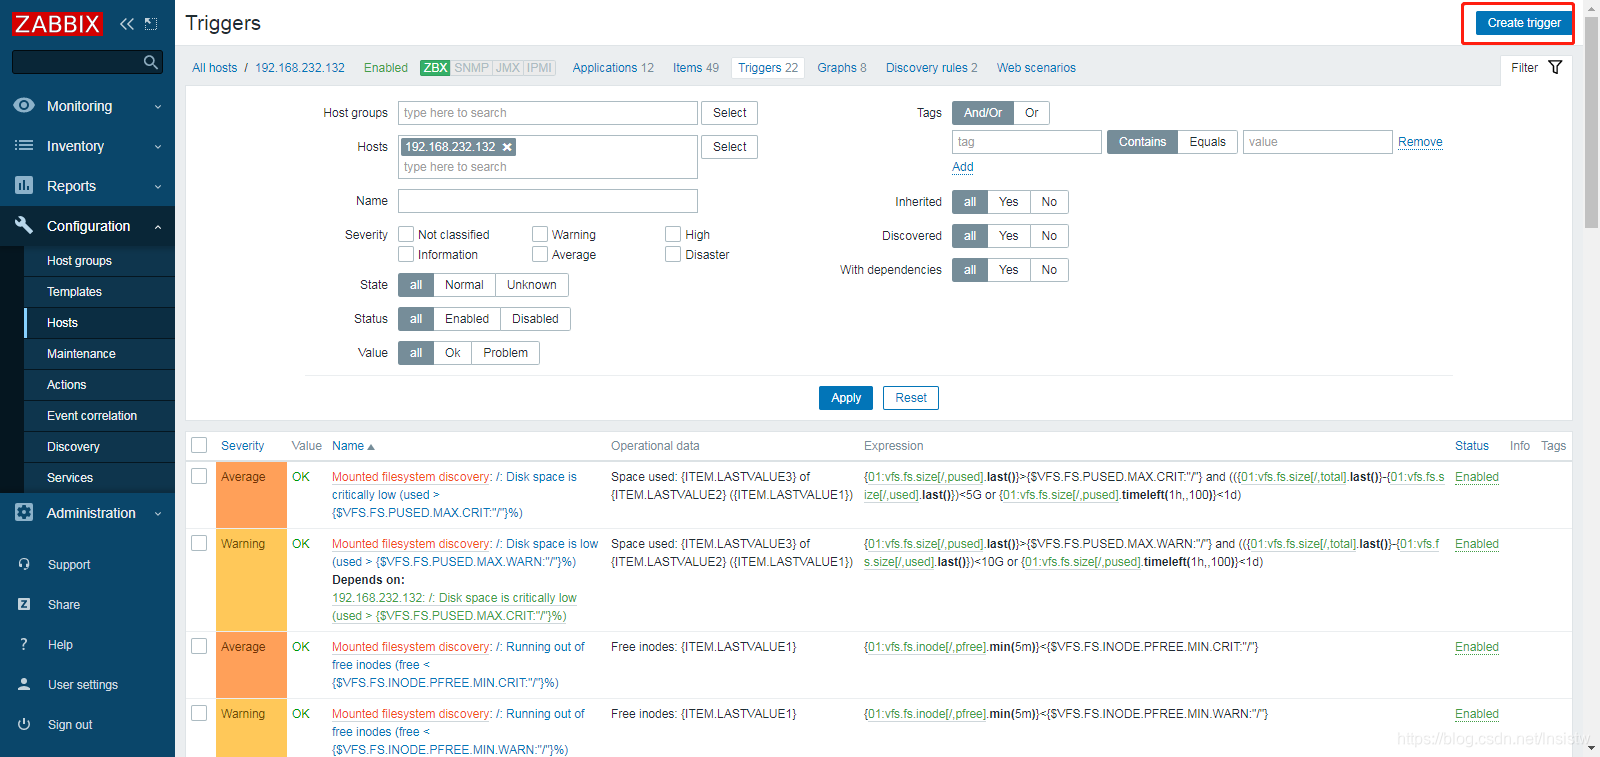Click the ZBX availability badge
The width and height of the screenshot is (1600, 757).
click(x=435, y=68)
